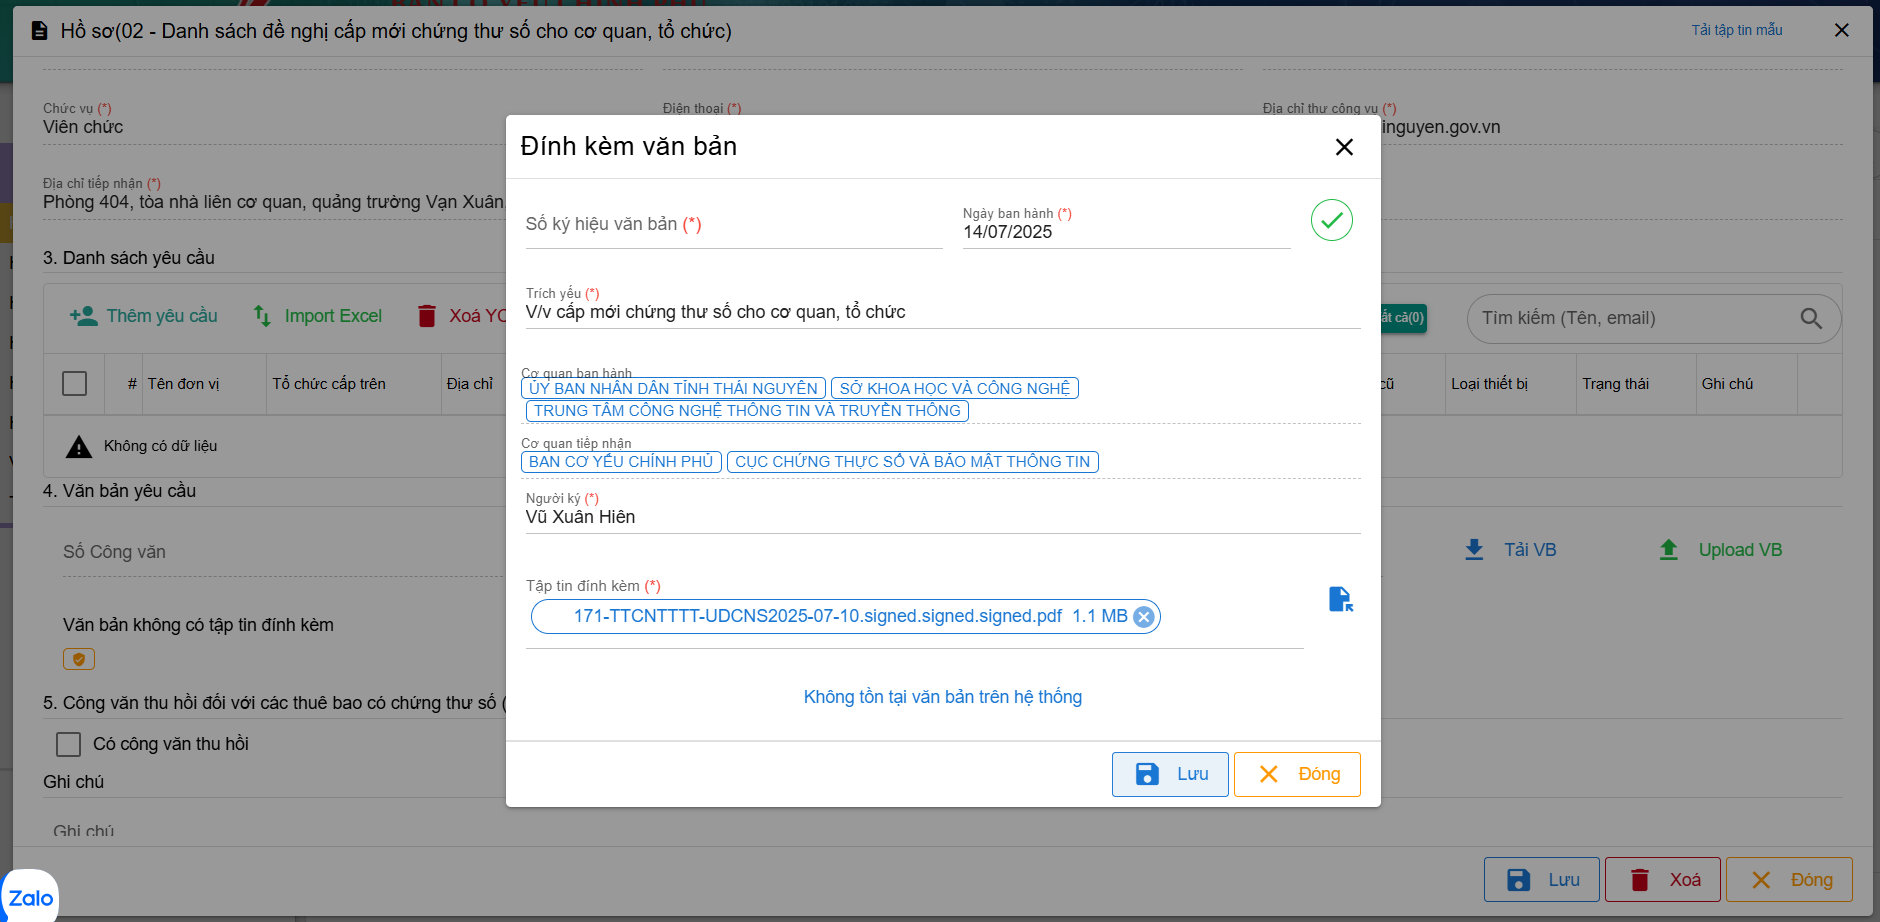Download document via Tải VB
The image size is (1880, 922).
click(x=1511, y=550)
